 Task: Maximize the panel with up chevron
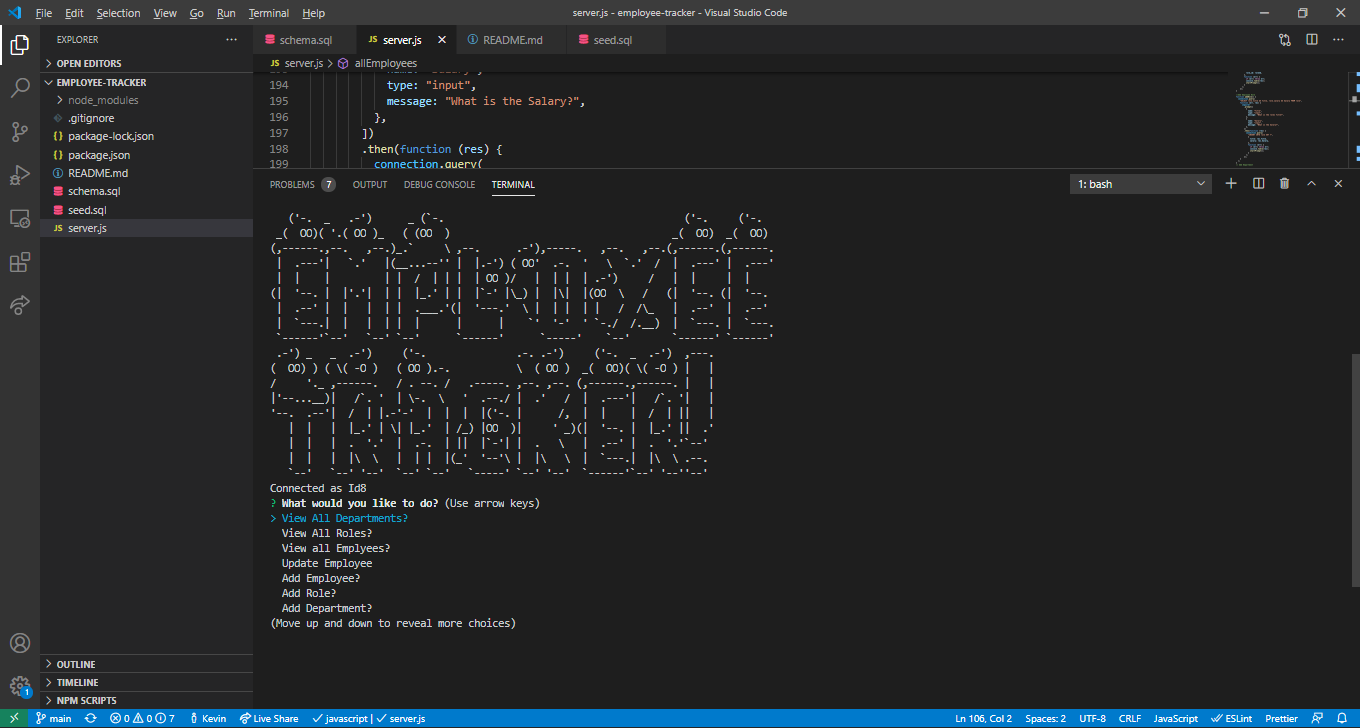(x=1311, y=184)
